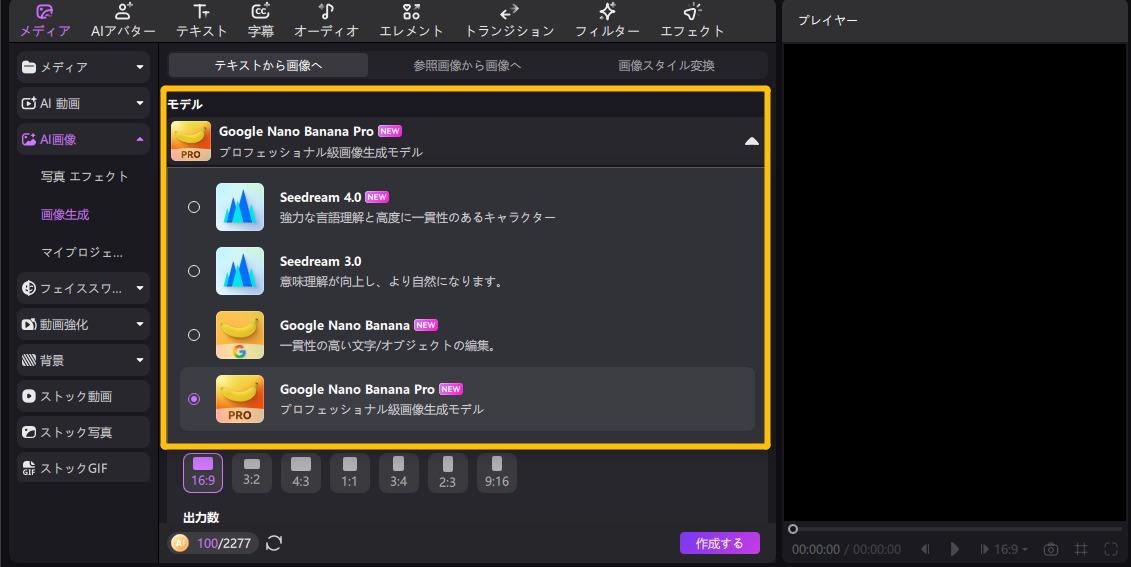Open the AIアバター tab
Screen dimensions: 1131x567
[x=123, y=20]
